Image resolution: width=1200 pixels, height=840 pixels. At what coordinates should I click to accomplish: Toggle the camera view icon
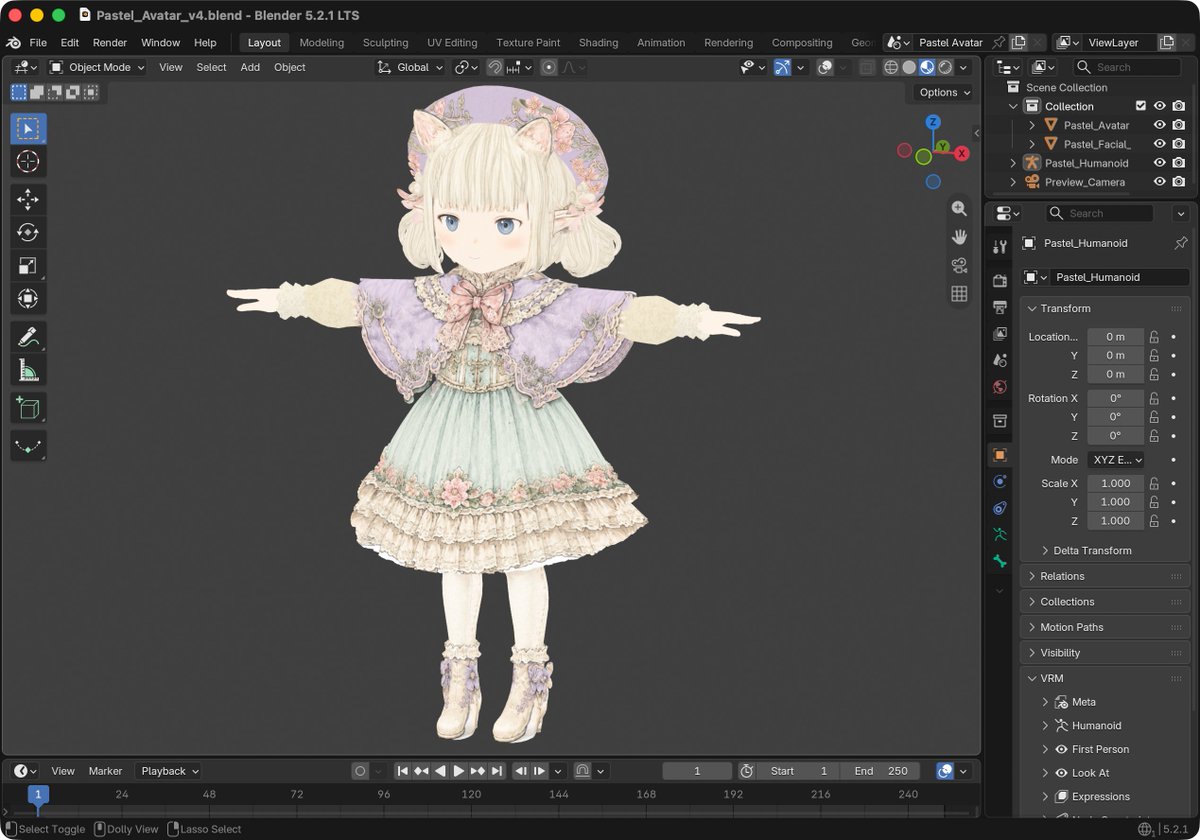[959, 265]
